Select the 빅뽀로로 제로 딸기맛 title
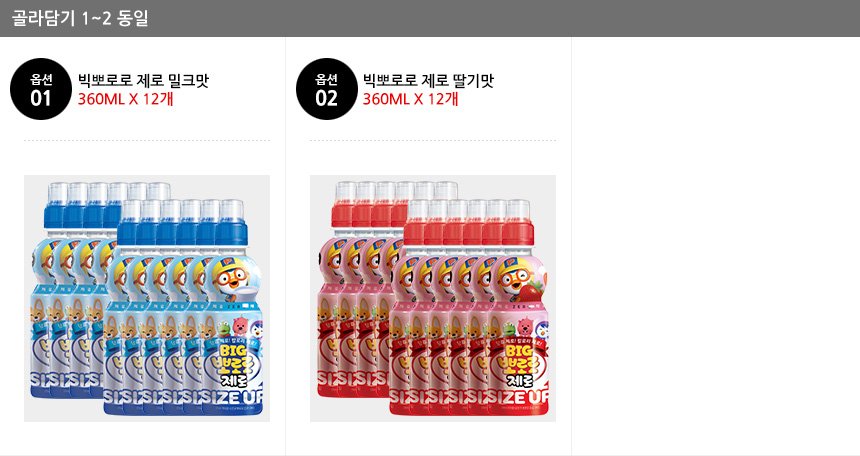Screen dimensions: 860x456 pos(428,81)
